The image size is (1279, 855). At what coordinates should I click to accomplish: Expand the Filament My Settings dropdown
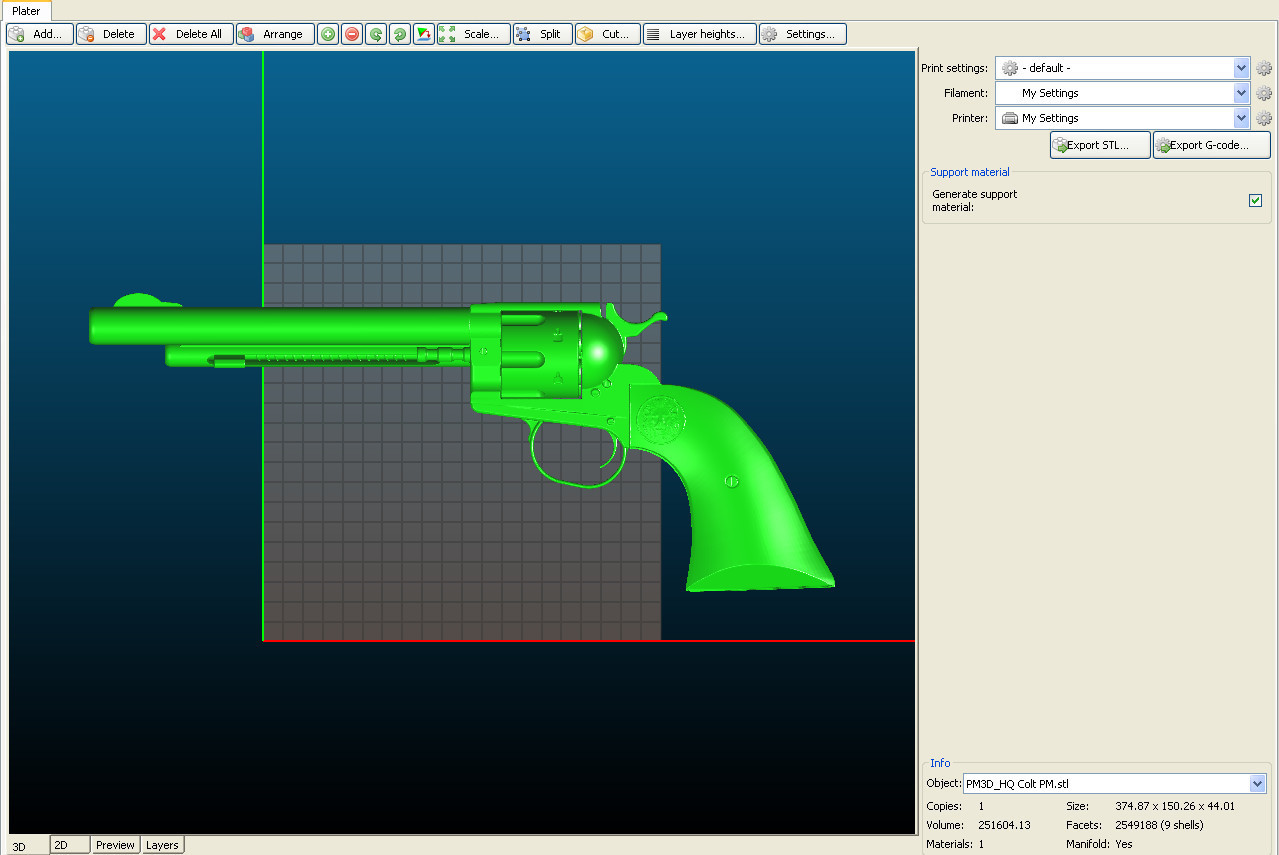1241,93
